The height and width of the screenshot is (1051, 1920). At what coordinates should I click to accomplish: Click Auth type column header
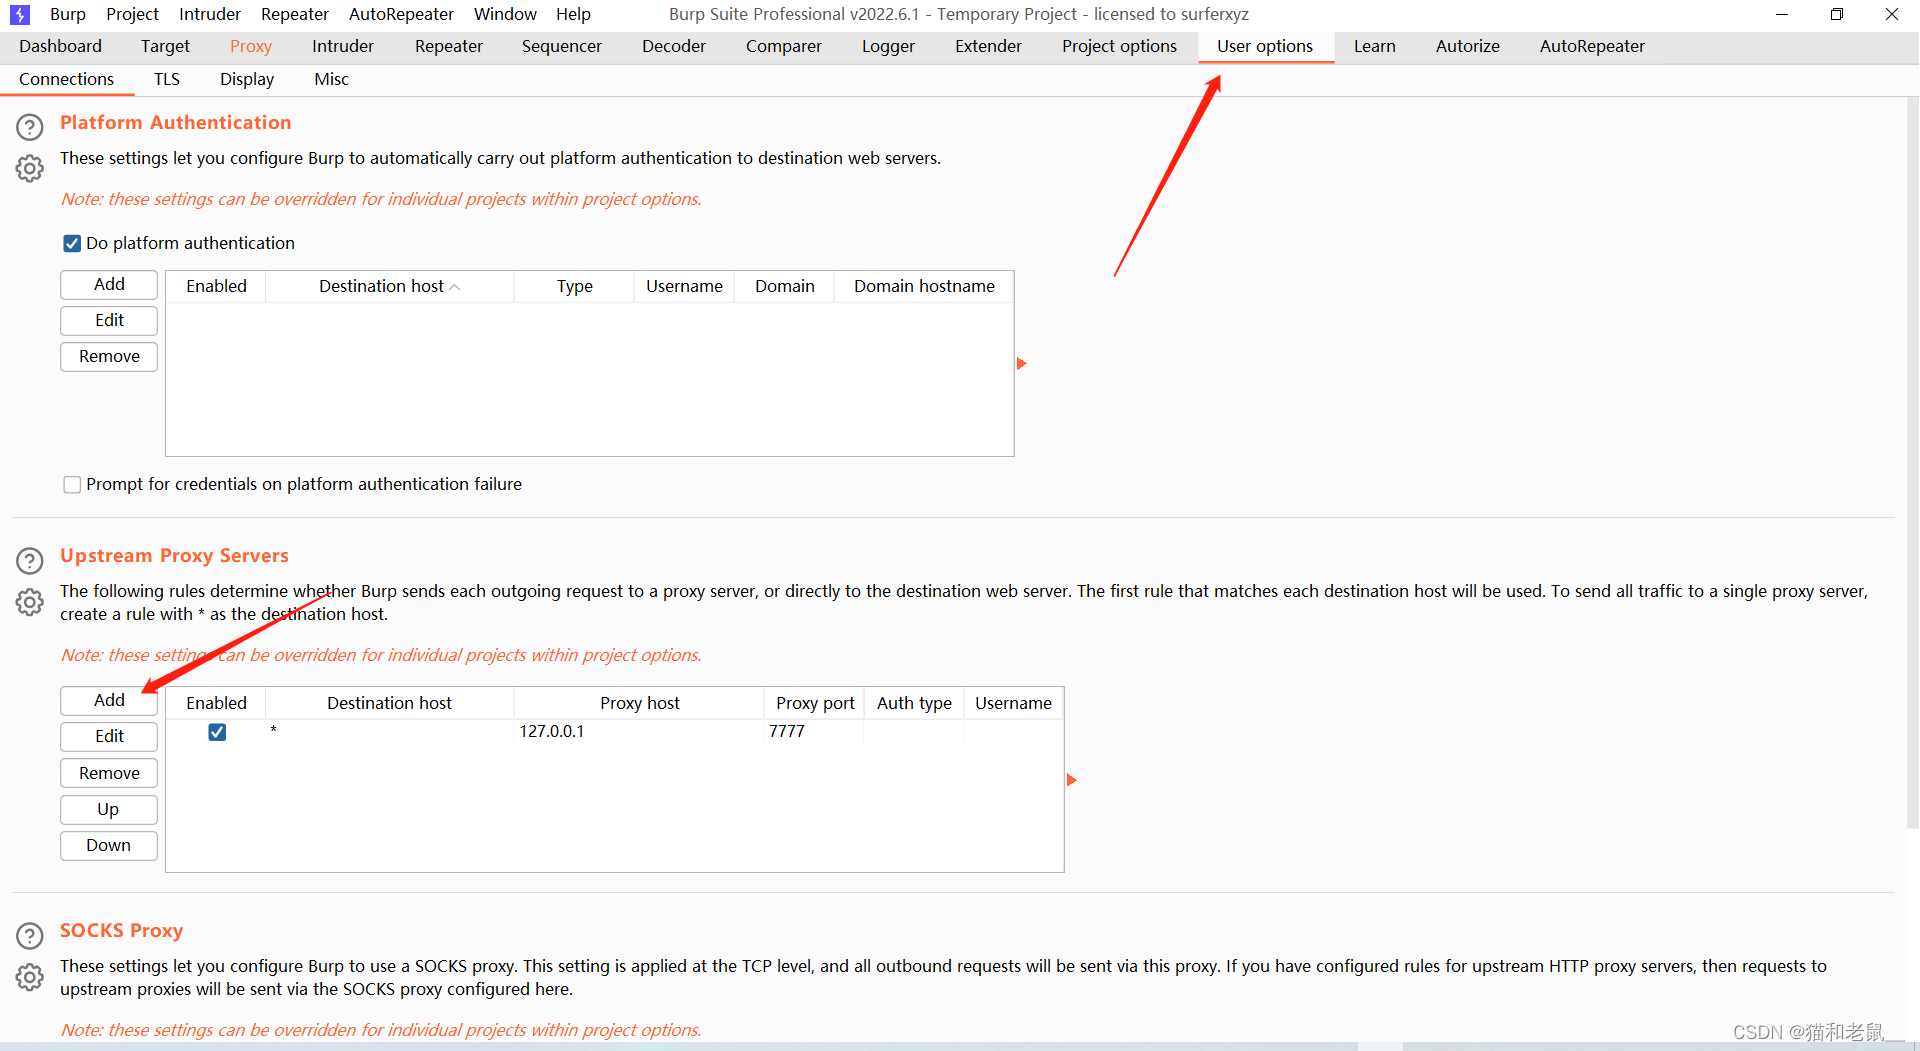pos(914,703)
